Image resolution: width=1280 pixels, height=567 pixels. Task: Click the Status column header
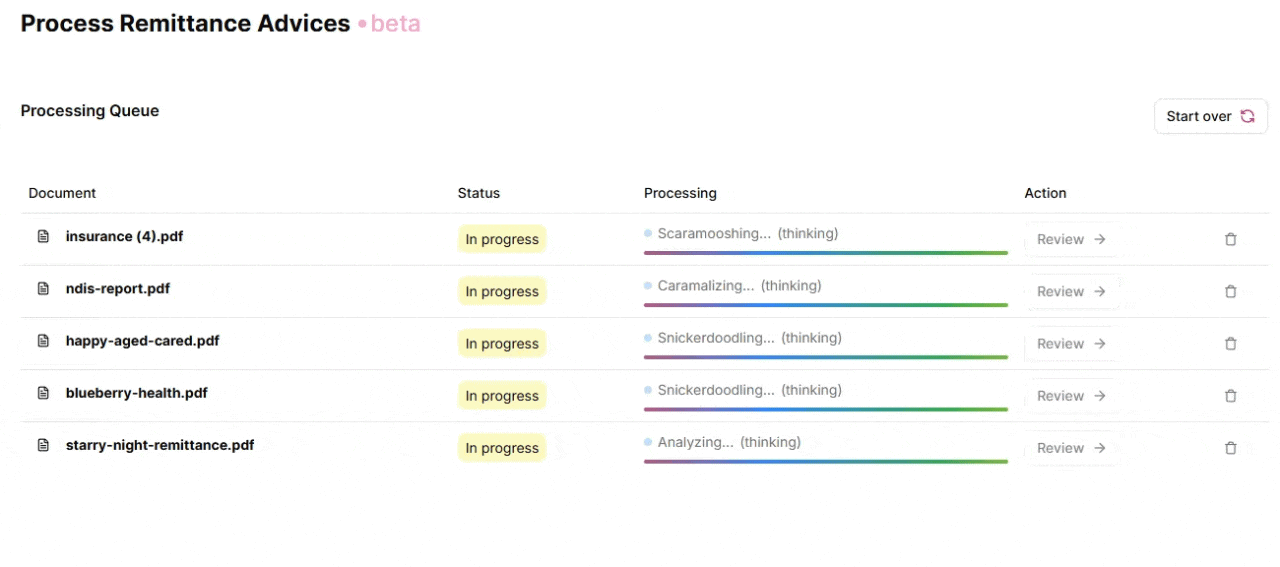pyautogui.click(x=478, y=193)
